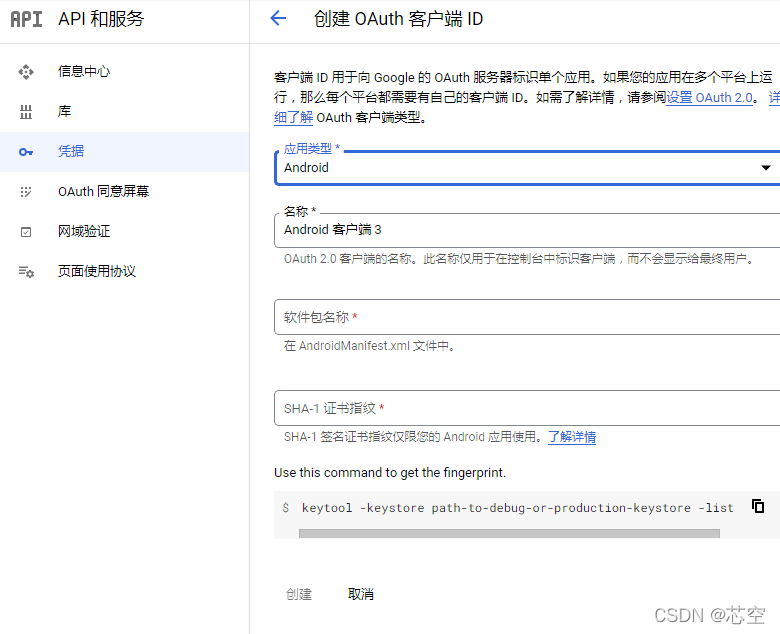Viewport: 780px width, 634px height.
Task: Expand the 应用类型 dropdown arrow
Action: [x=766, y=168]
